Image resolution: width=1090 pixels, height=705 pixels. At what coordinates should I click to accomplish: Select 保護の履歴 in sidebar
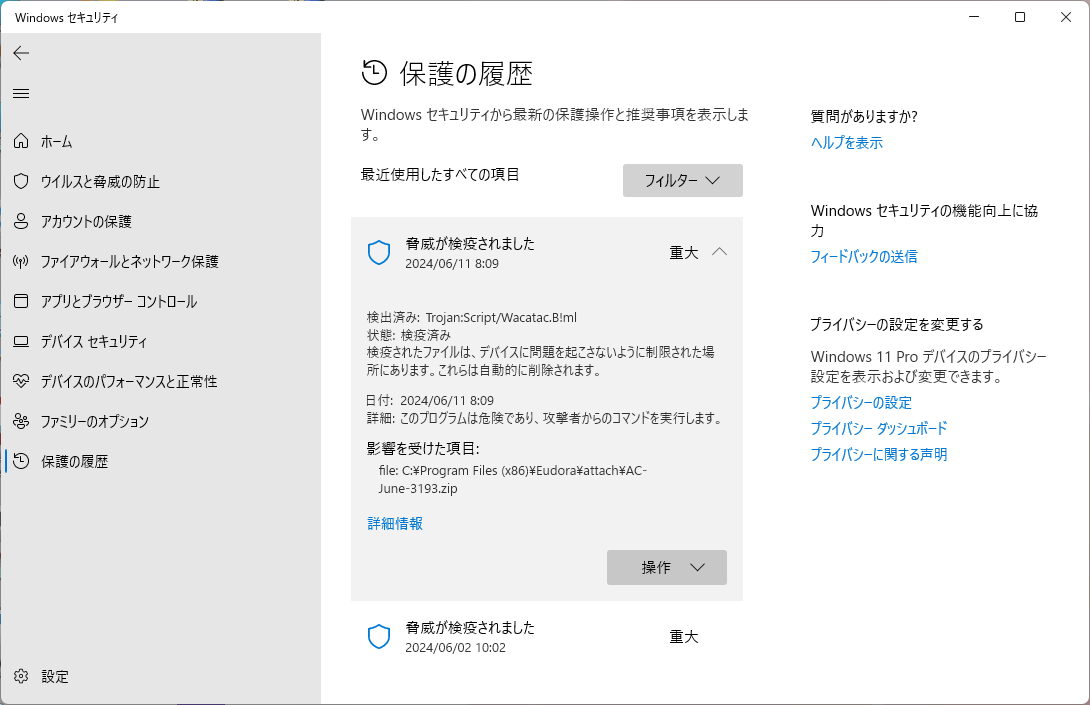[x=161, y=461]
